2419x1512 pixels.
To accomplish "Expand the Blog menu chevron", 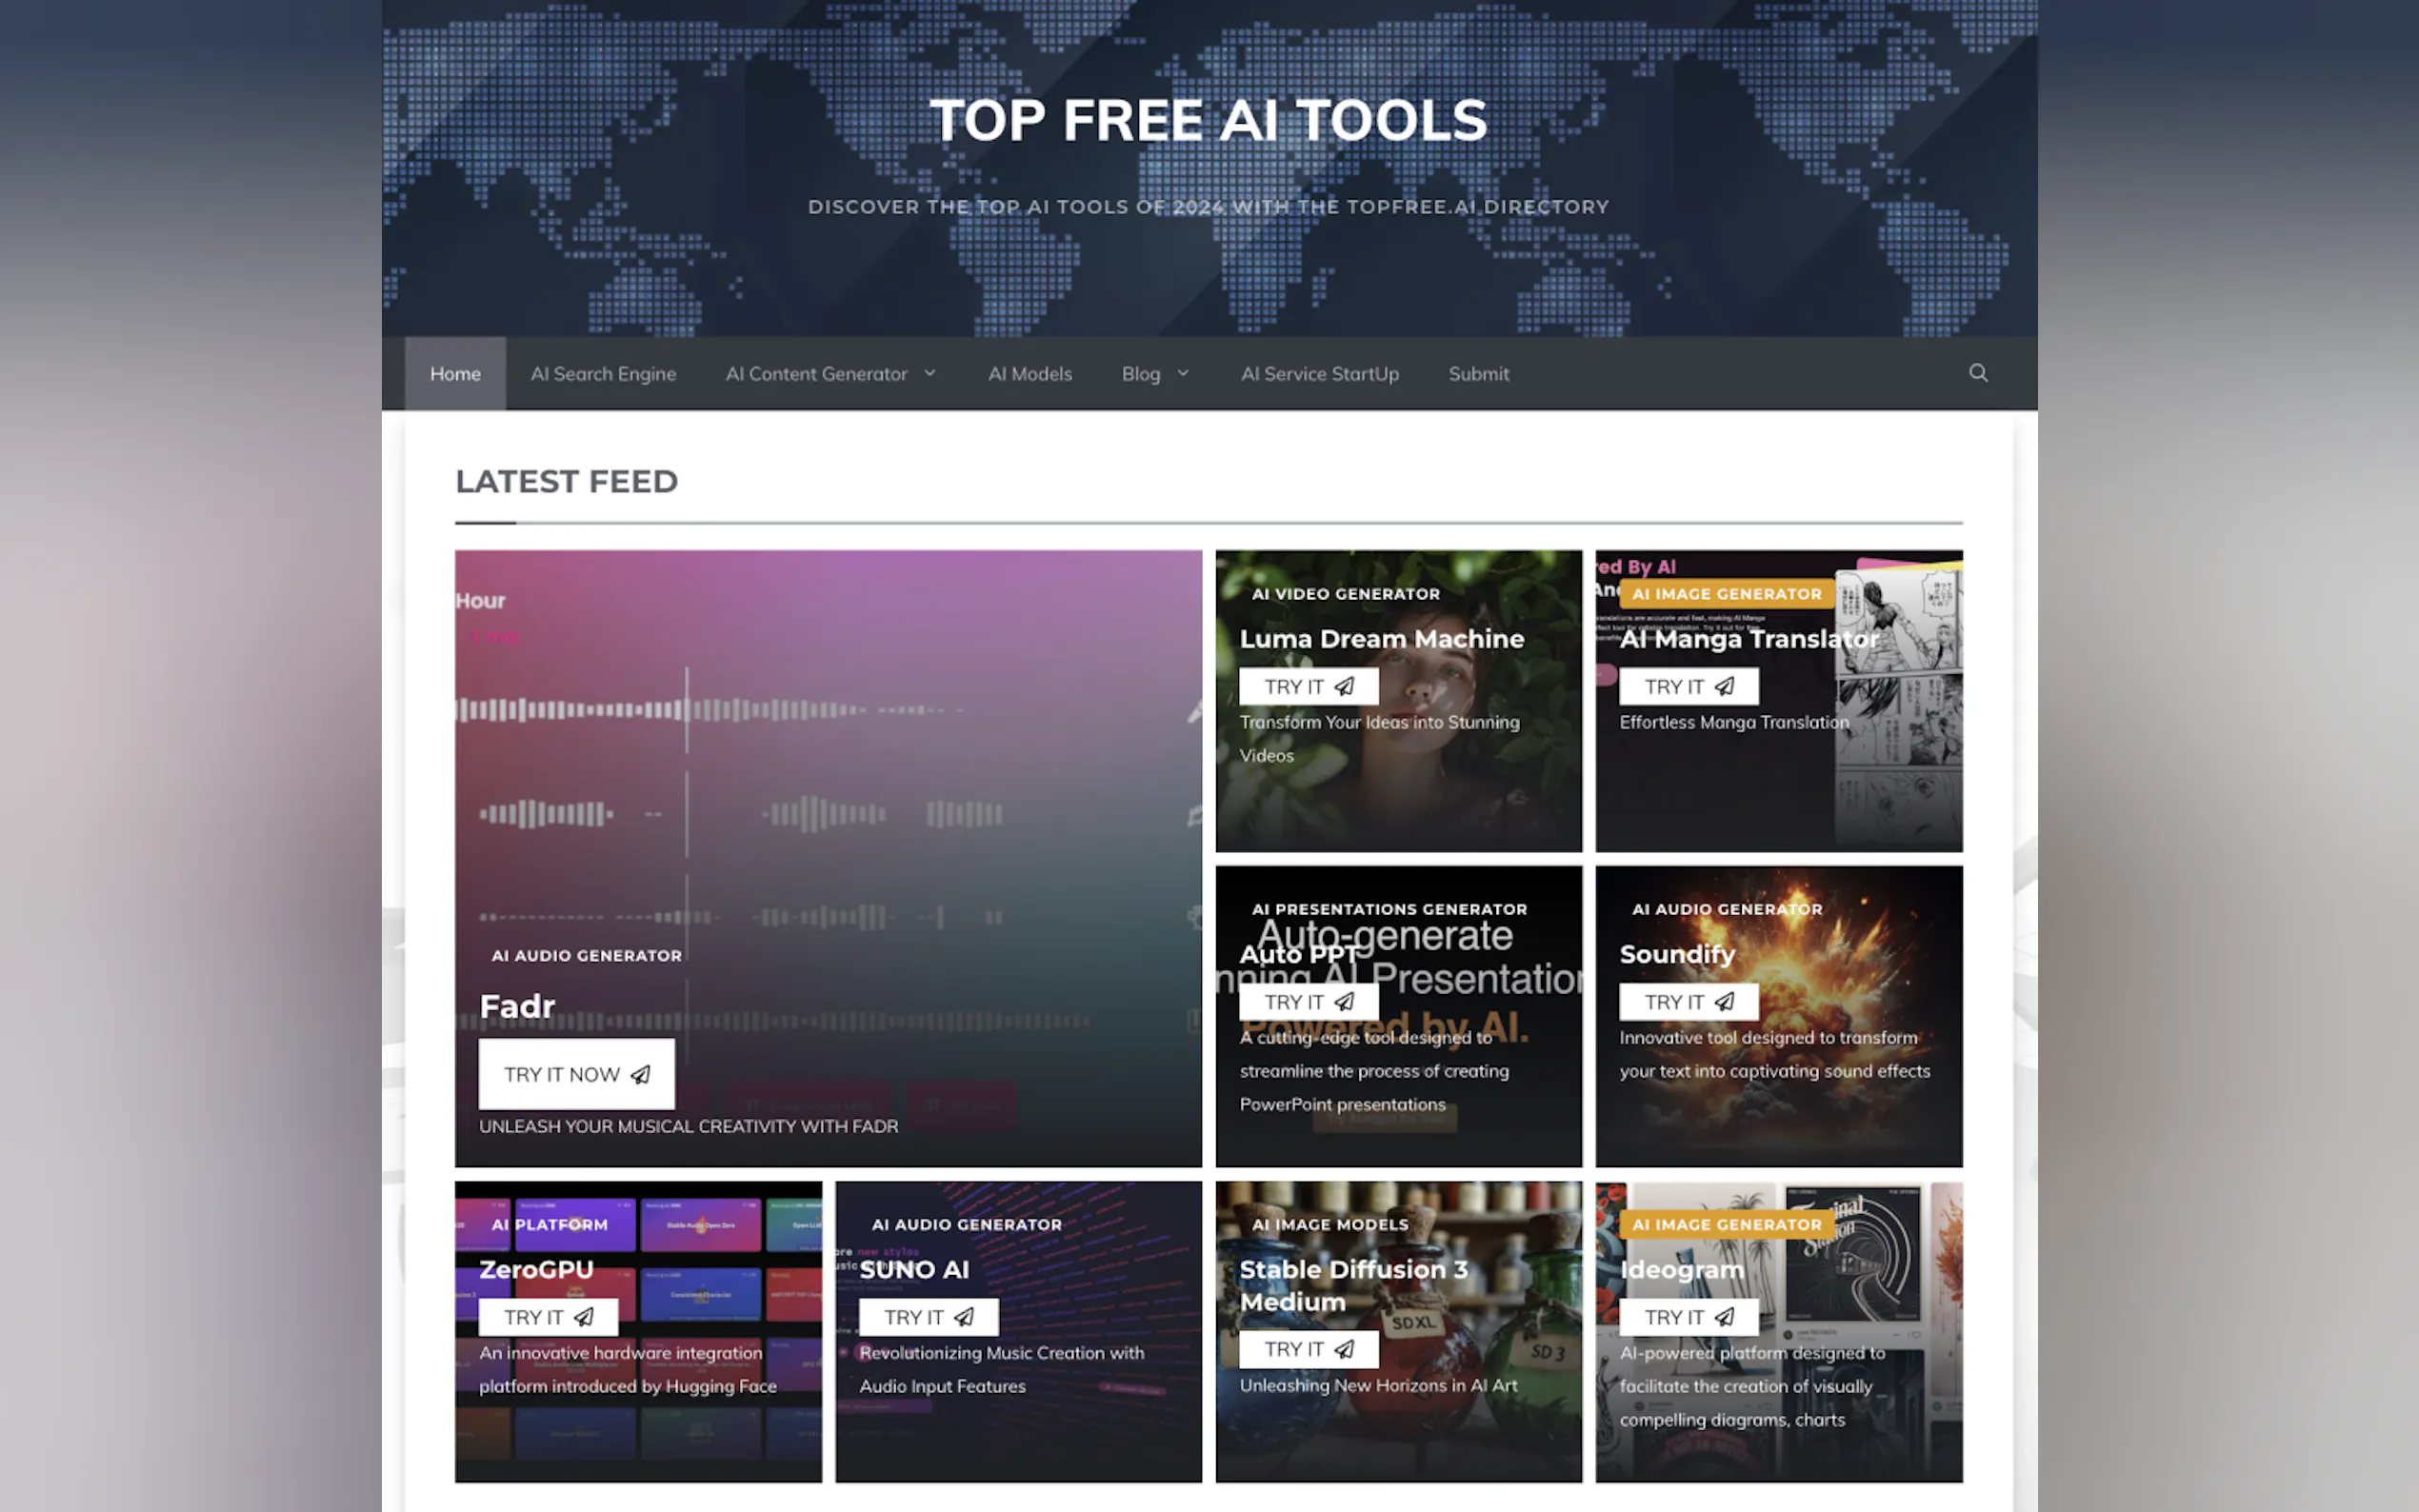I will coord(1183,373).
